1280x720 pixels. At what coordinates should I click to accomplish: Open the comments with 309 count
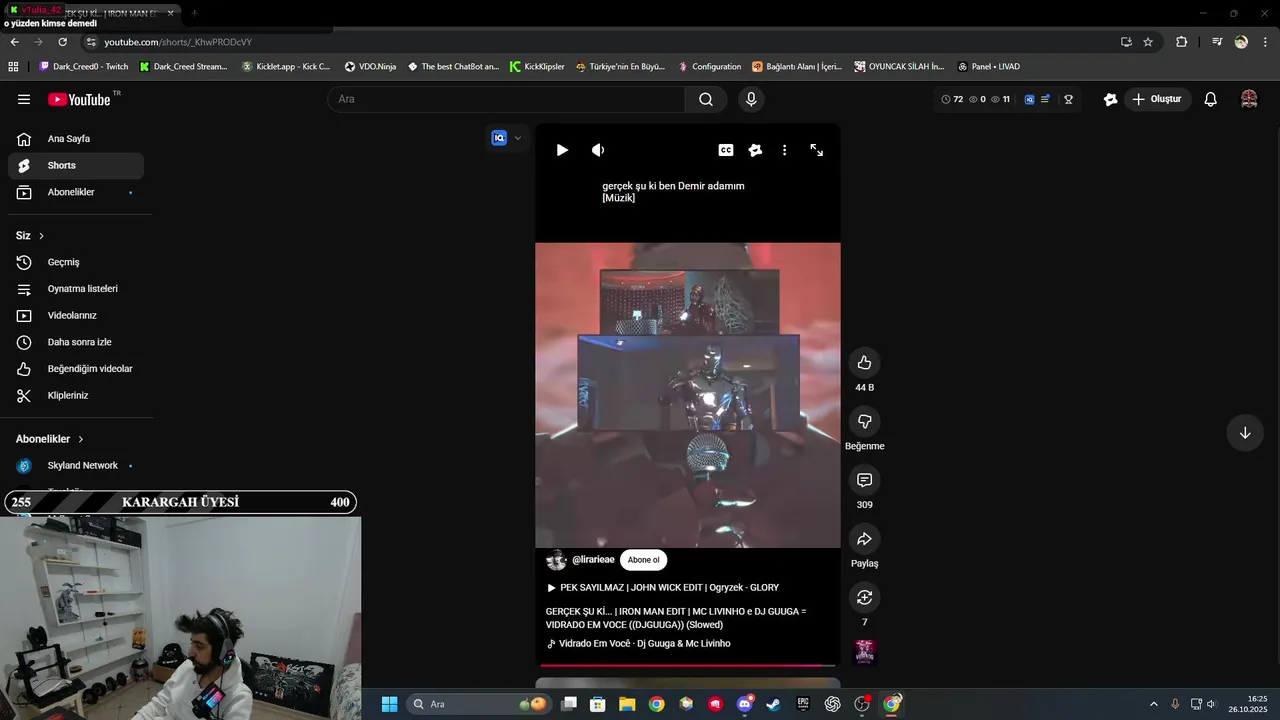click(x=865, y=480)
